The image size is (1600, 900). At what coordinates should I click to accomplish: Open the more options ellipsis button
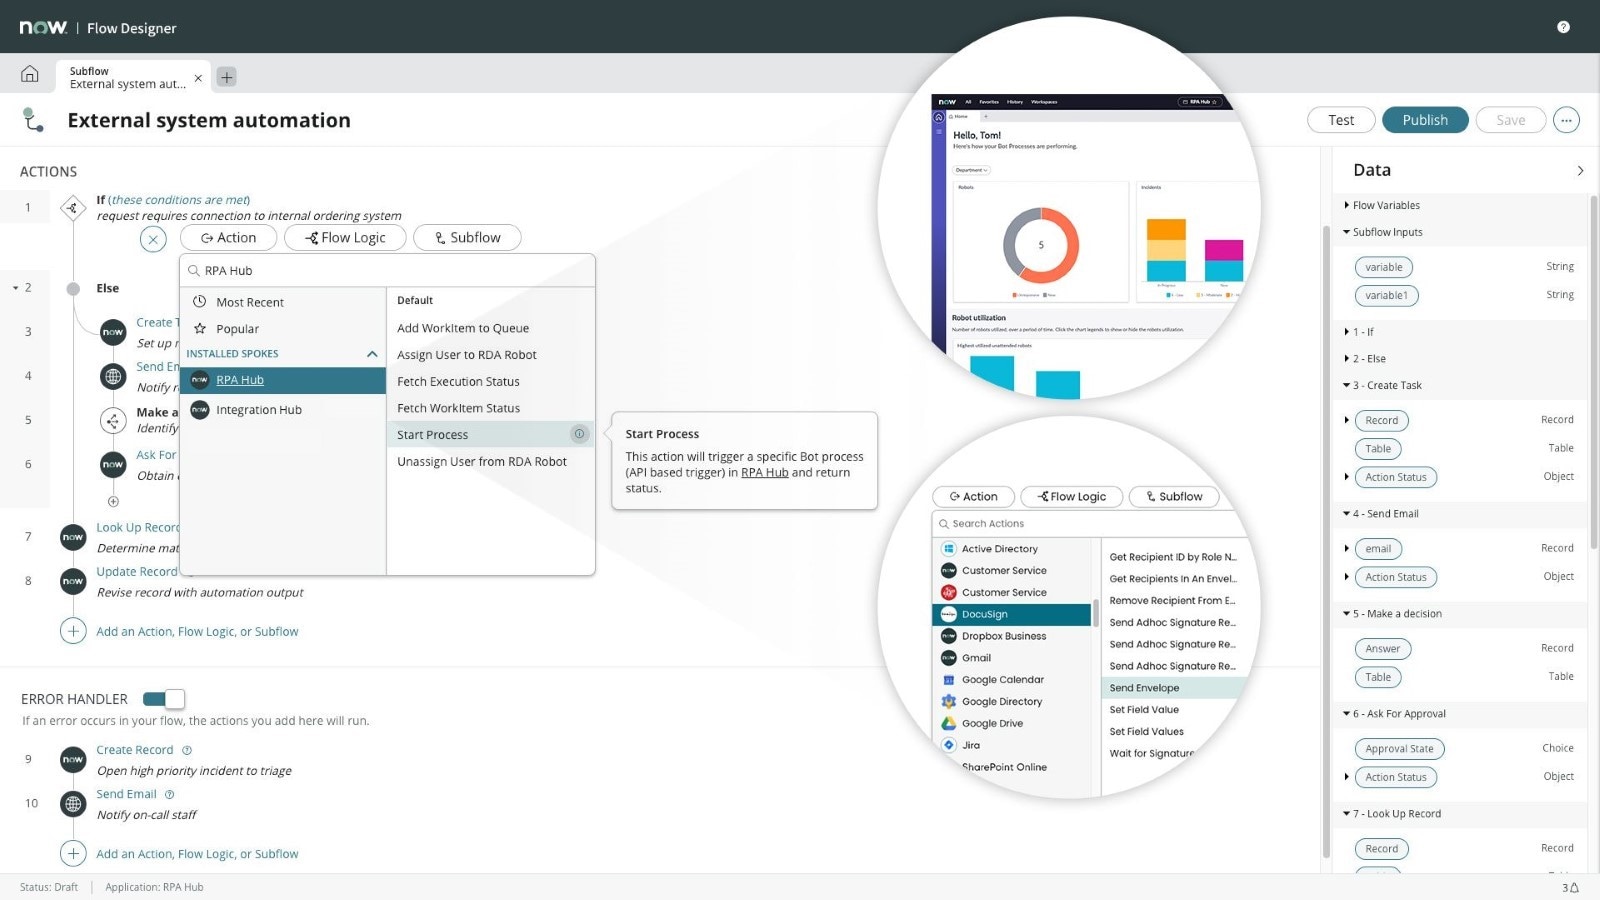point(1566,120)
